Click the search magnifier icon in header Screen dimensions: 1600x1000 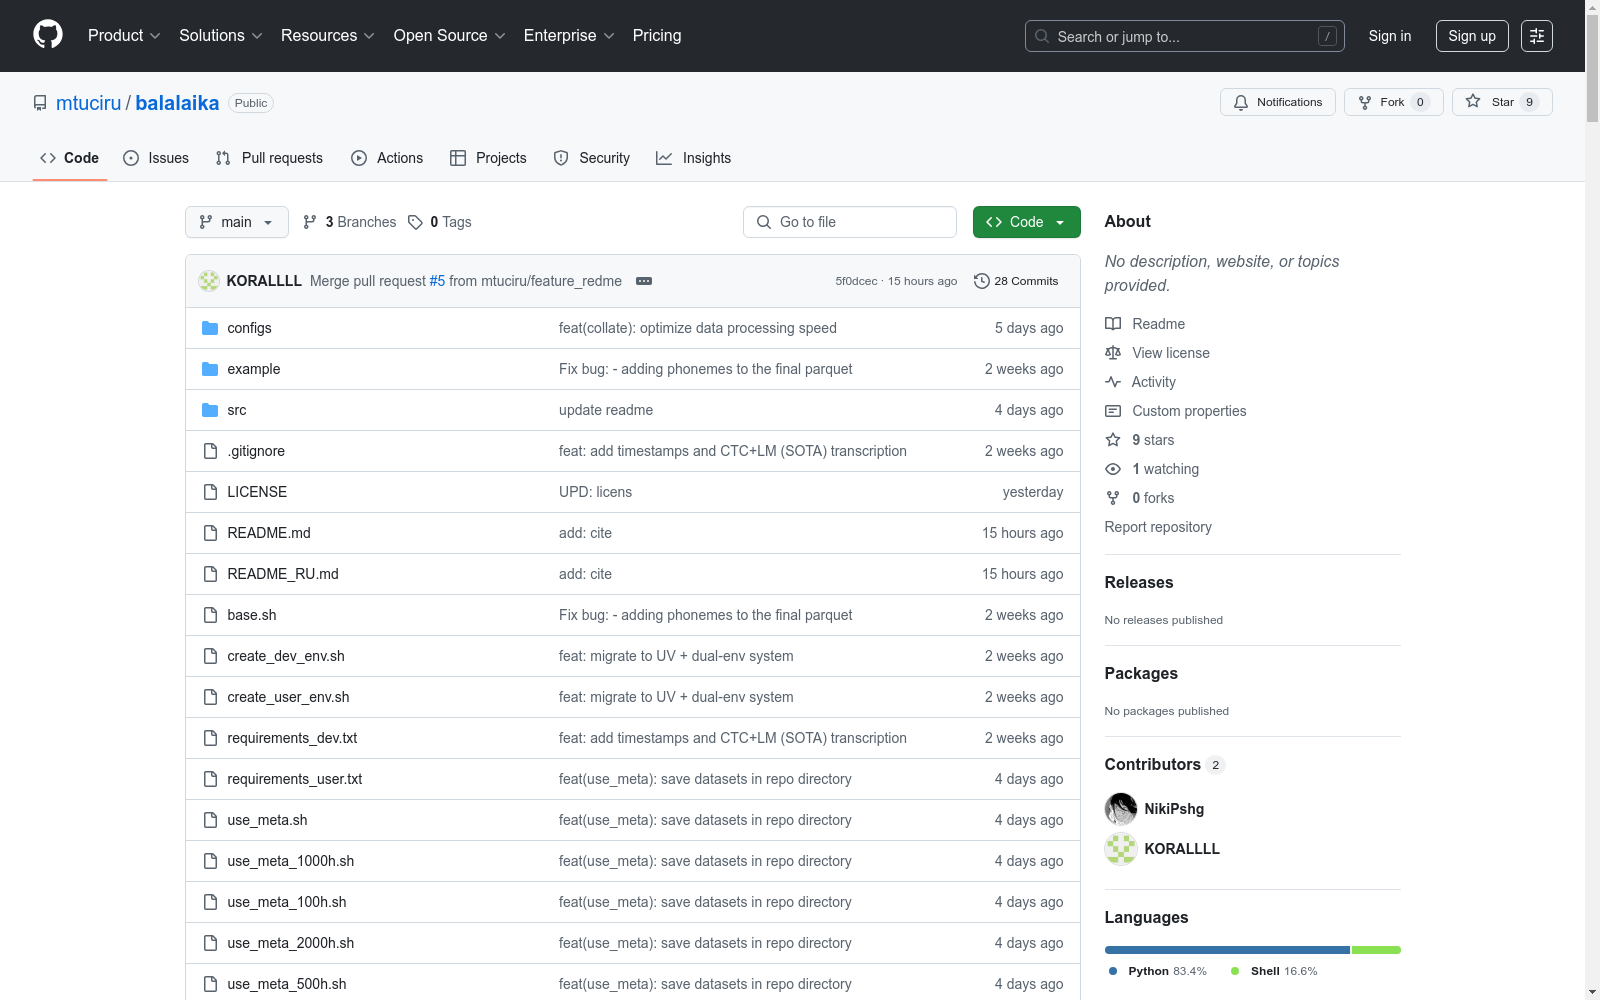1042,36
